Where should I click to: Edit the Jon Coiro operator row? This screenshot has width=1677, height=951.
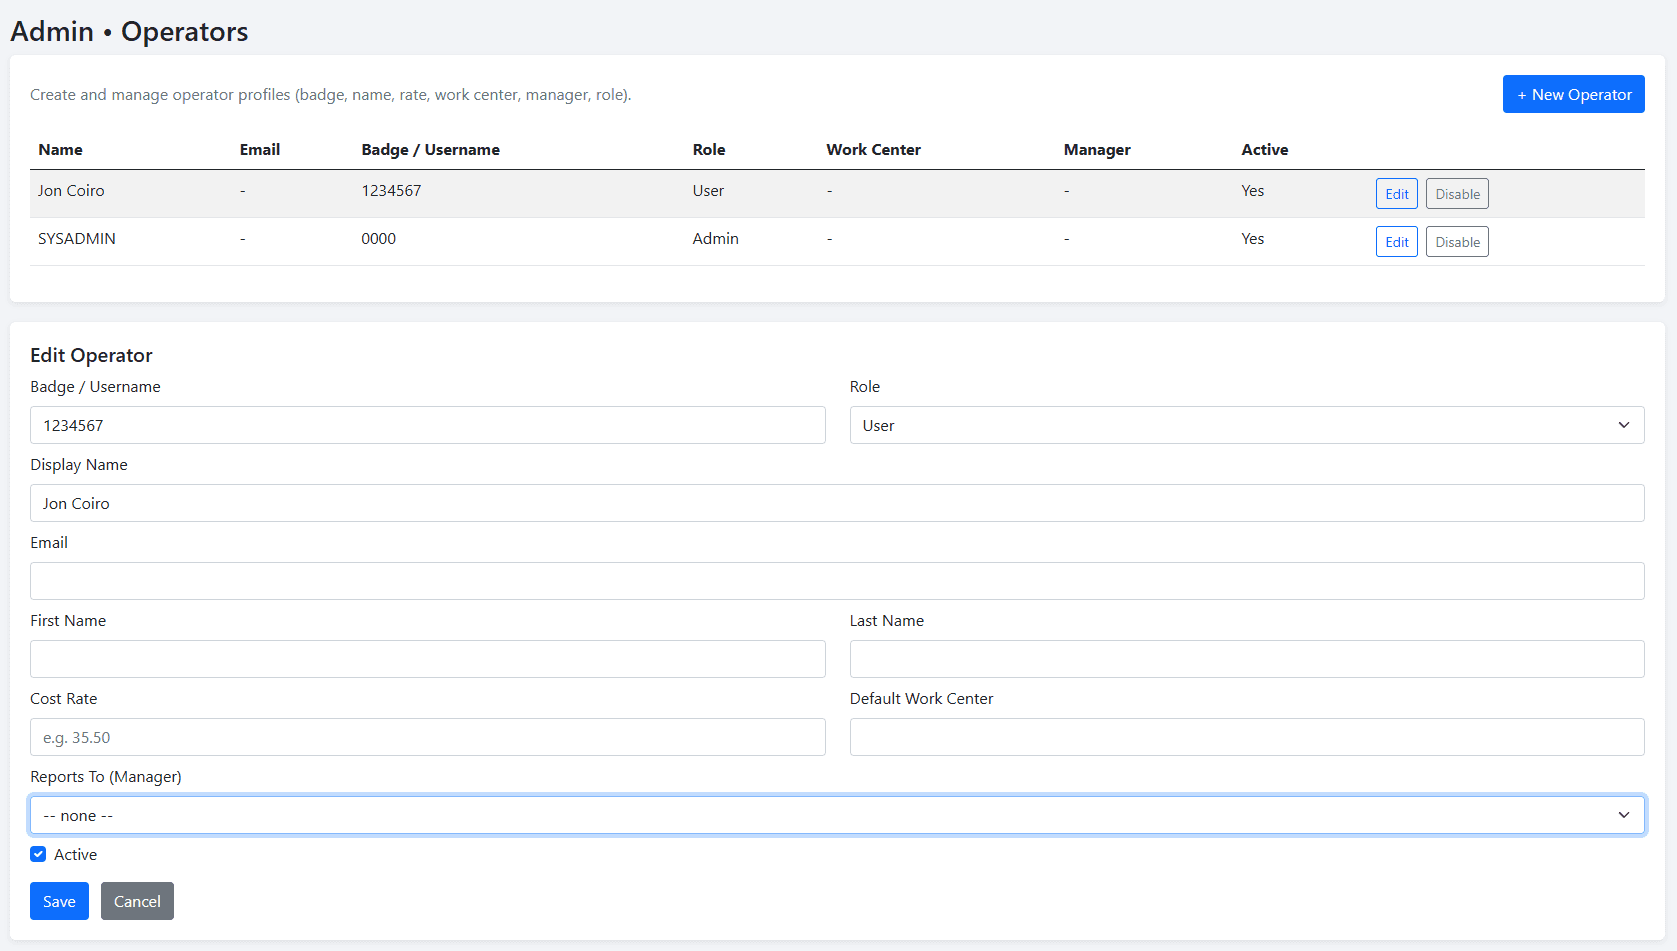(x=1396, y=194)
